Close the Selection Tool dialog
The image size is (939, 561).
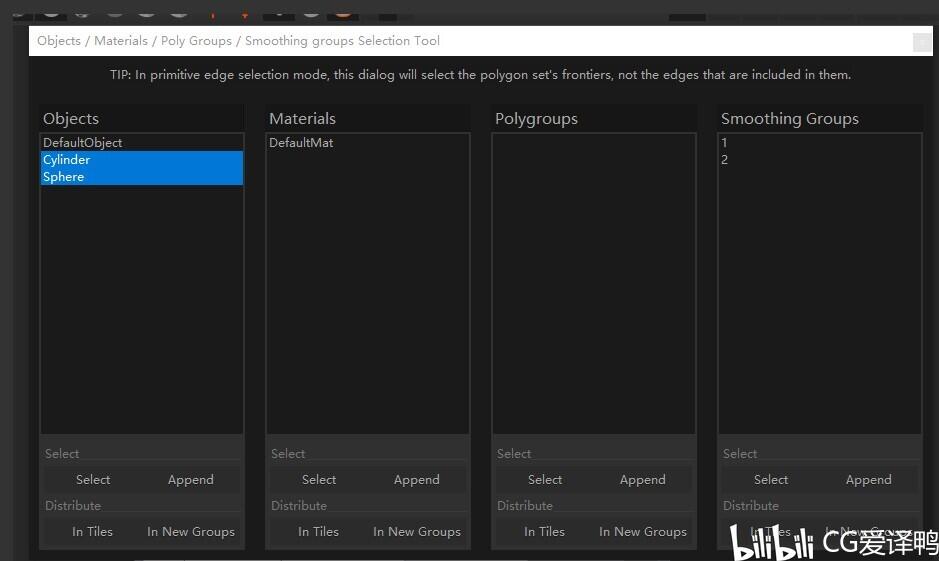tap(922, 43)
